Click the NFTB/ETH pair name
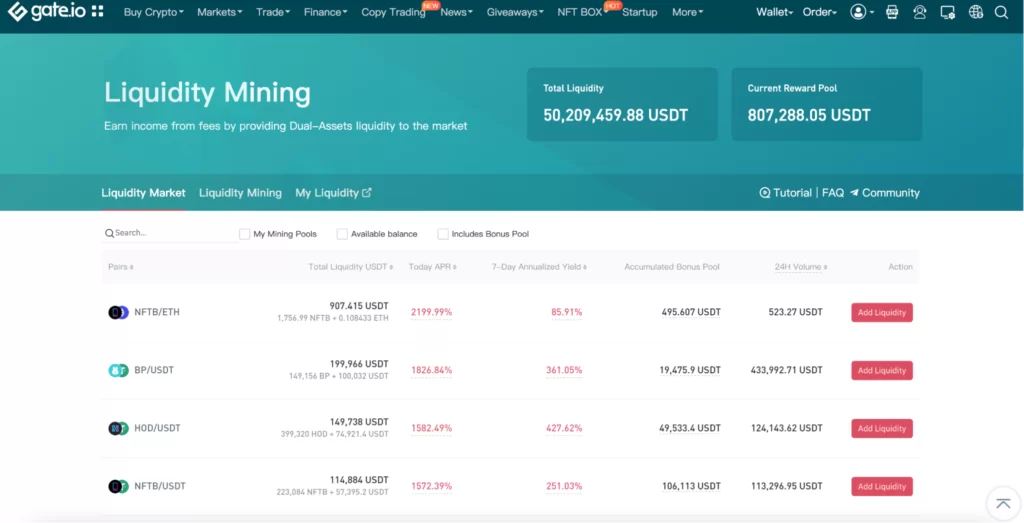 coord(157,312)
